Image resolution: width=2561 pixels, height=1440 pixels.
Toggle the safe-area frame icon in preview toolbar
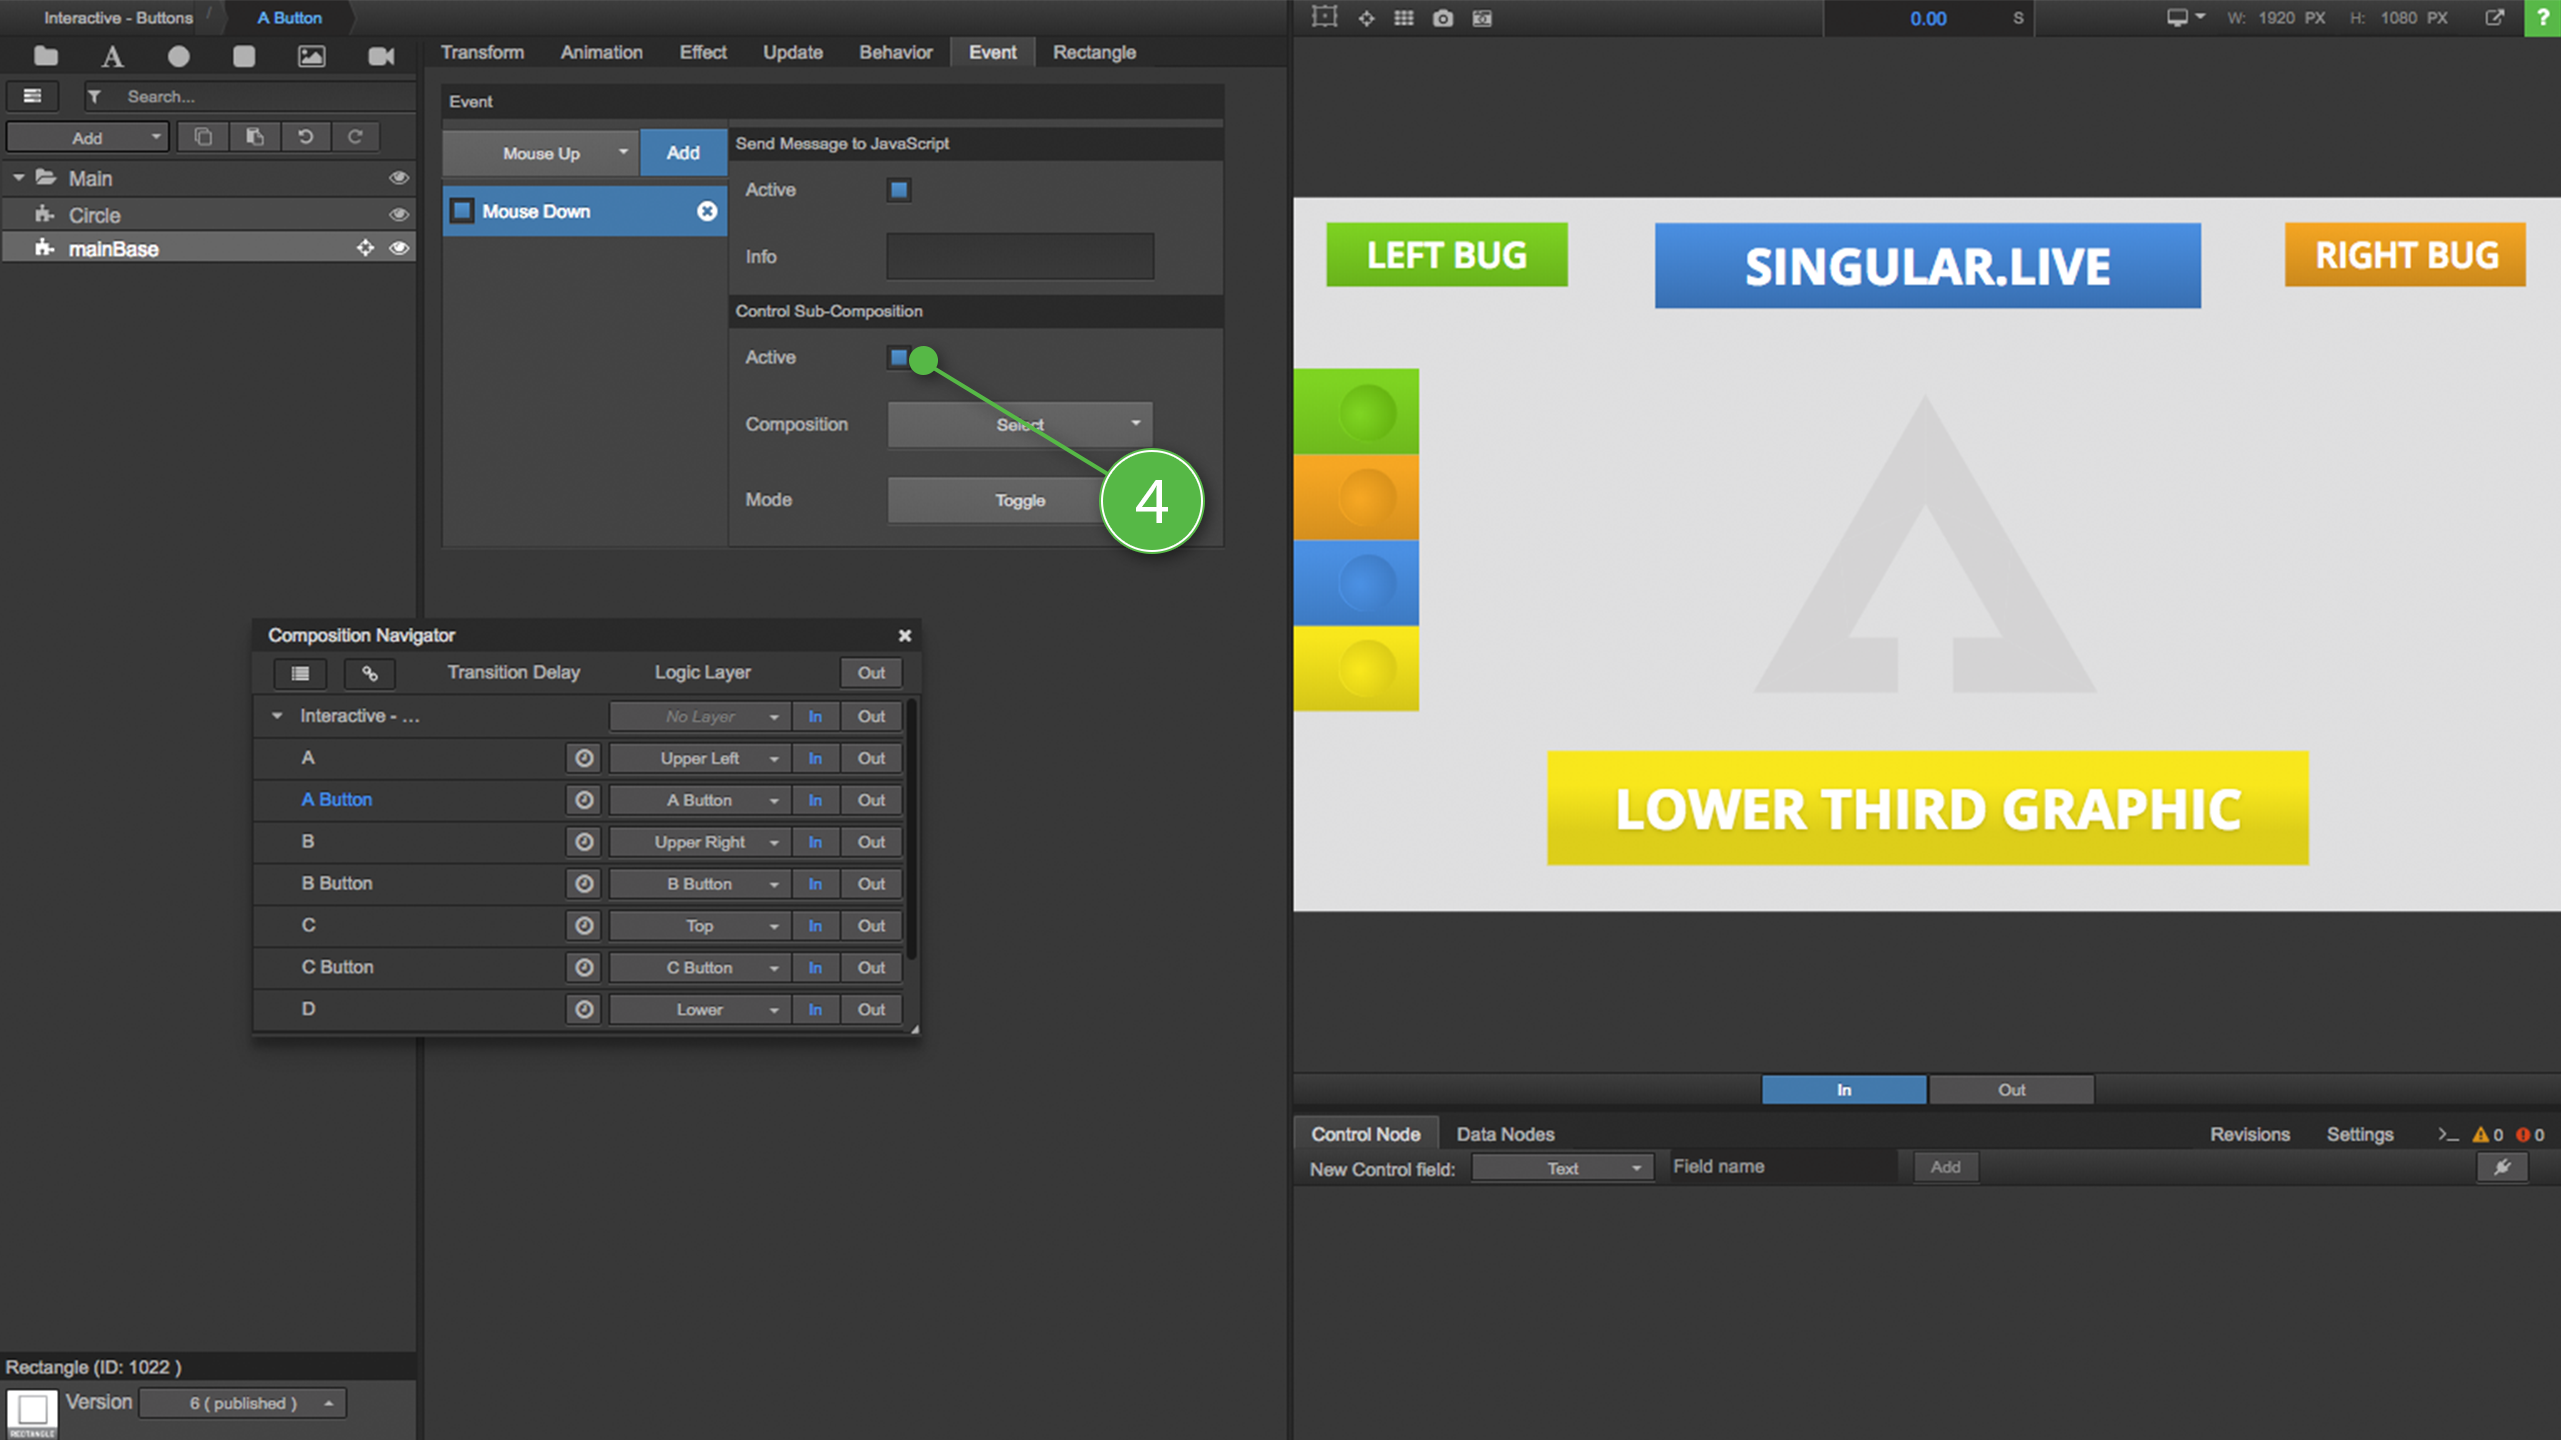[x=1324, y=17]
